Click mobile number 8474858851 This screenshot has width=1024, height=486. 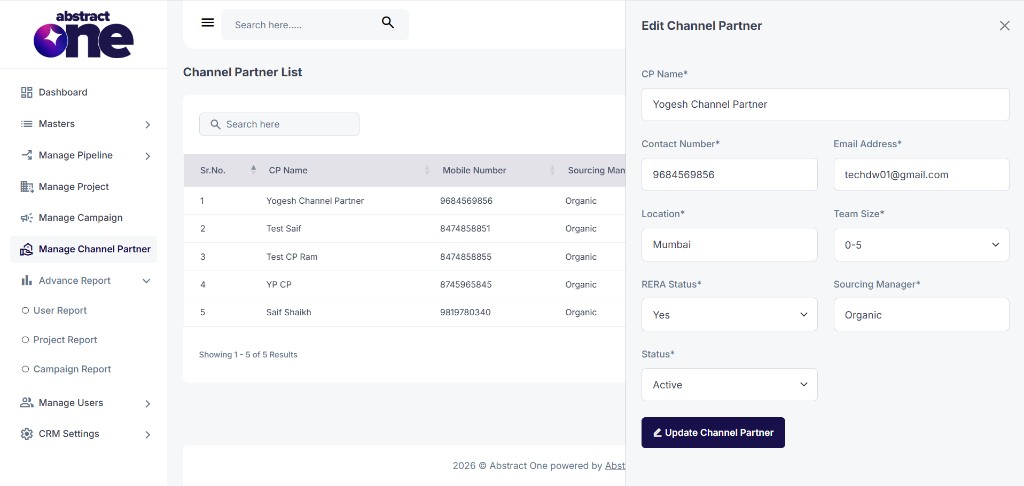pos(465,229)
